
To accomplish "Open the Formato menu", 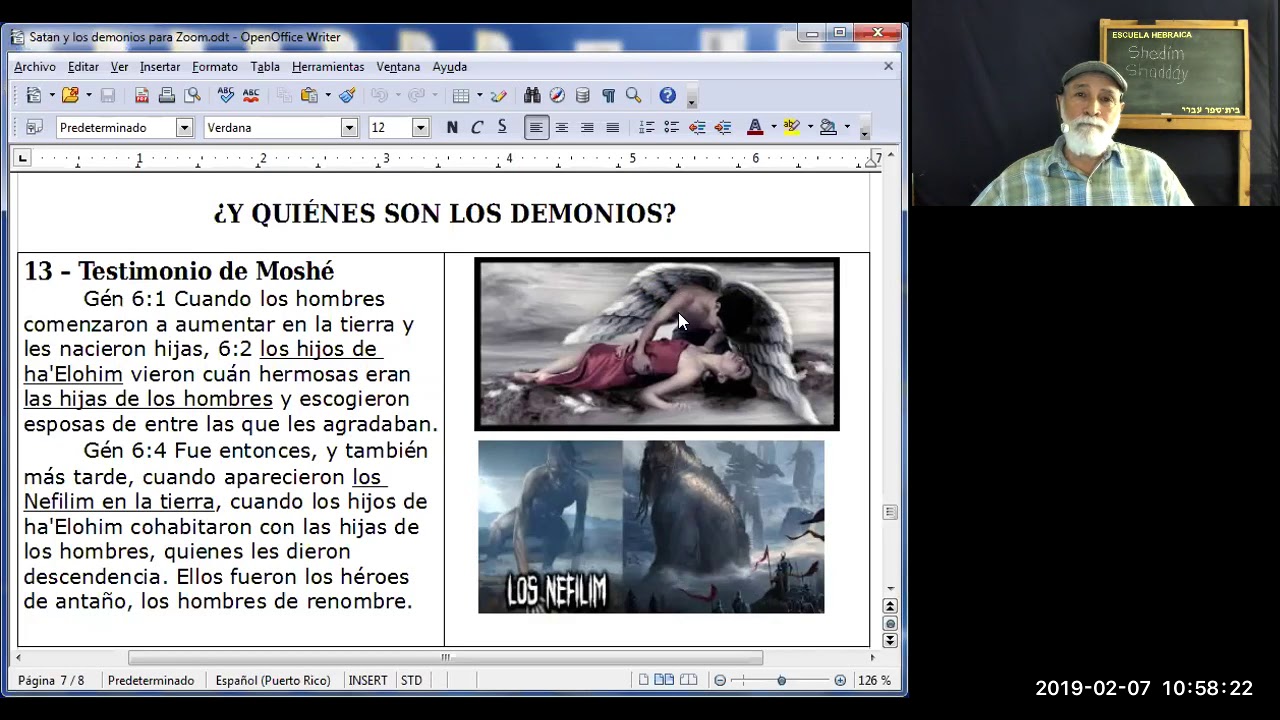I will click(x=215, y=66).
